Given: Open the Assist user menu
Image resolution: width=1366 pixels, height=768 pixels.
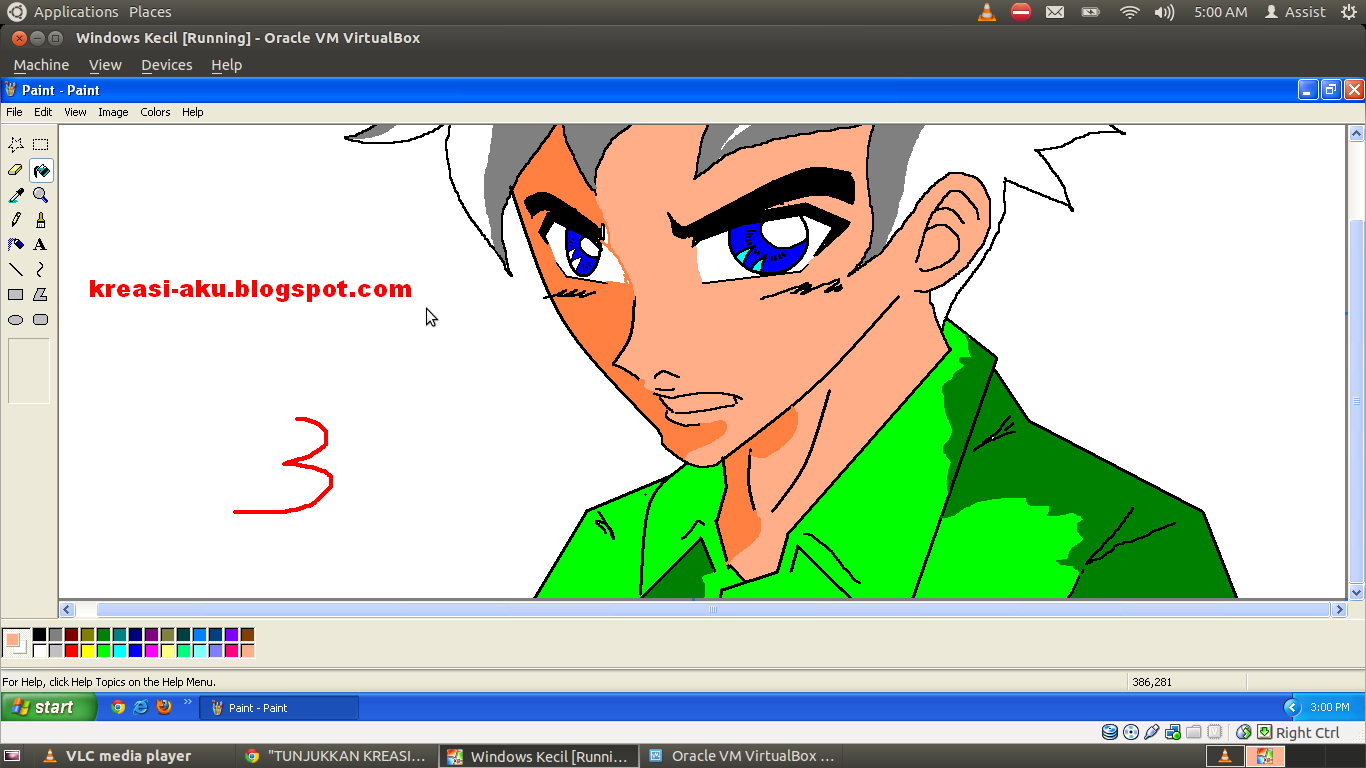Looking at the screenshot, I should tap(1296, 12).
